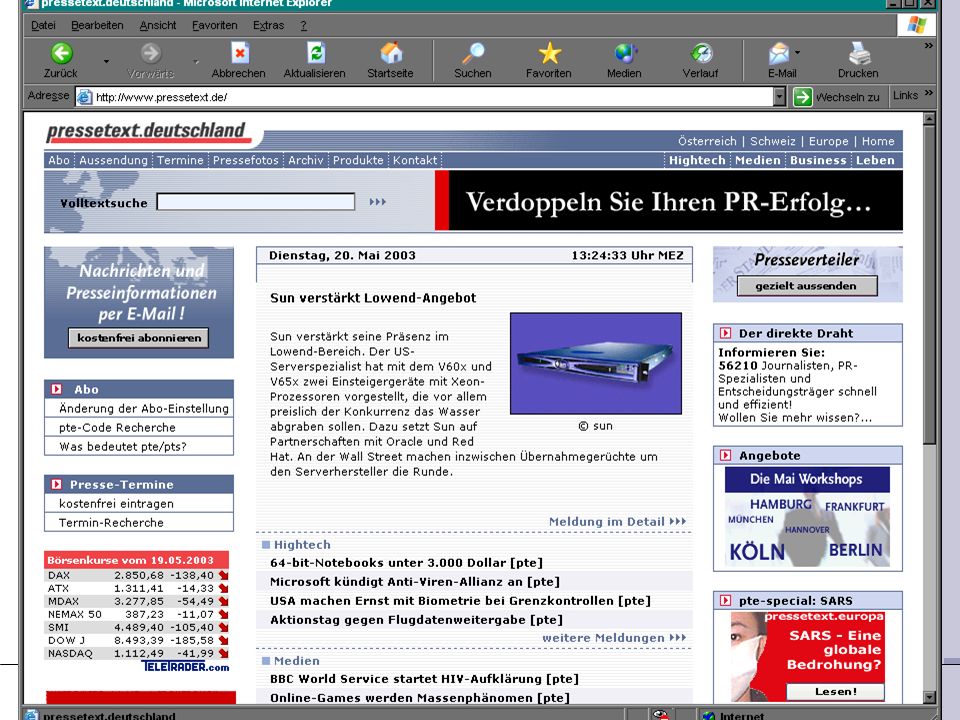960x720 pixels.
Task: Open the Termin-Recherche link
Action: pos(111,523)
